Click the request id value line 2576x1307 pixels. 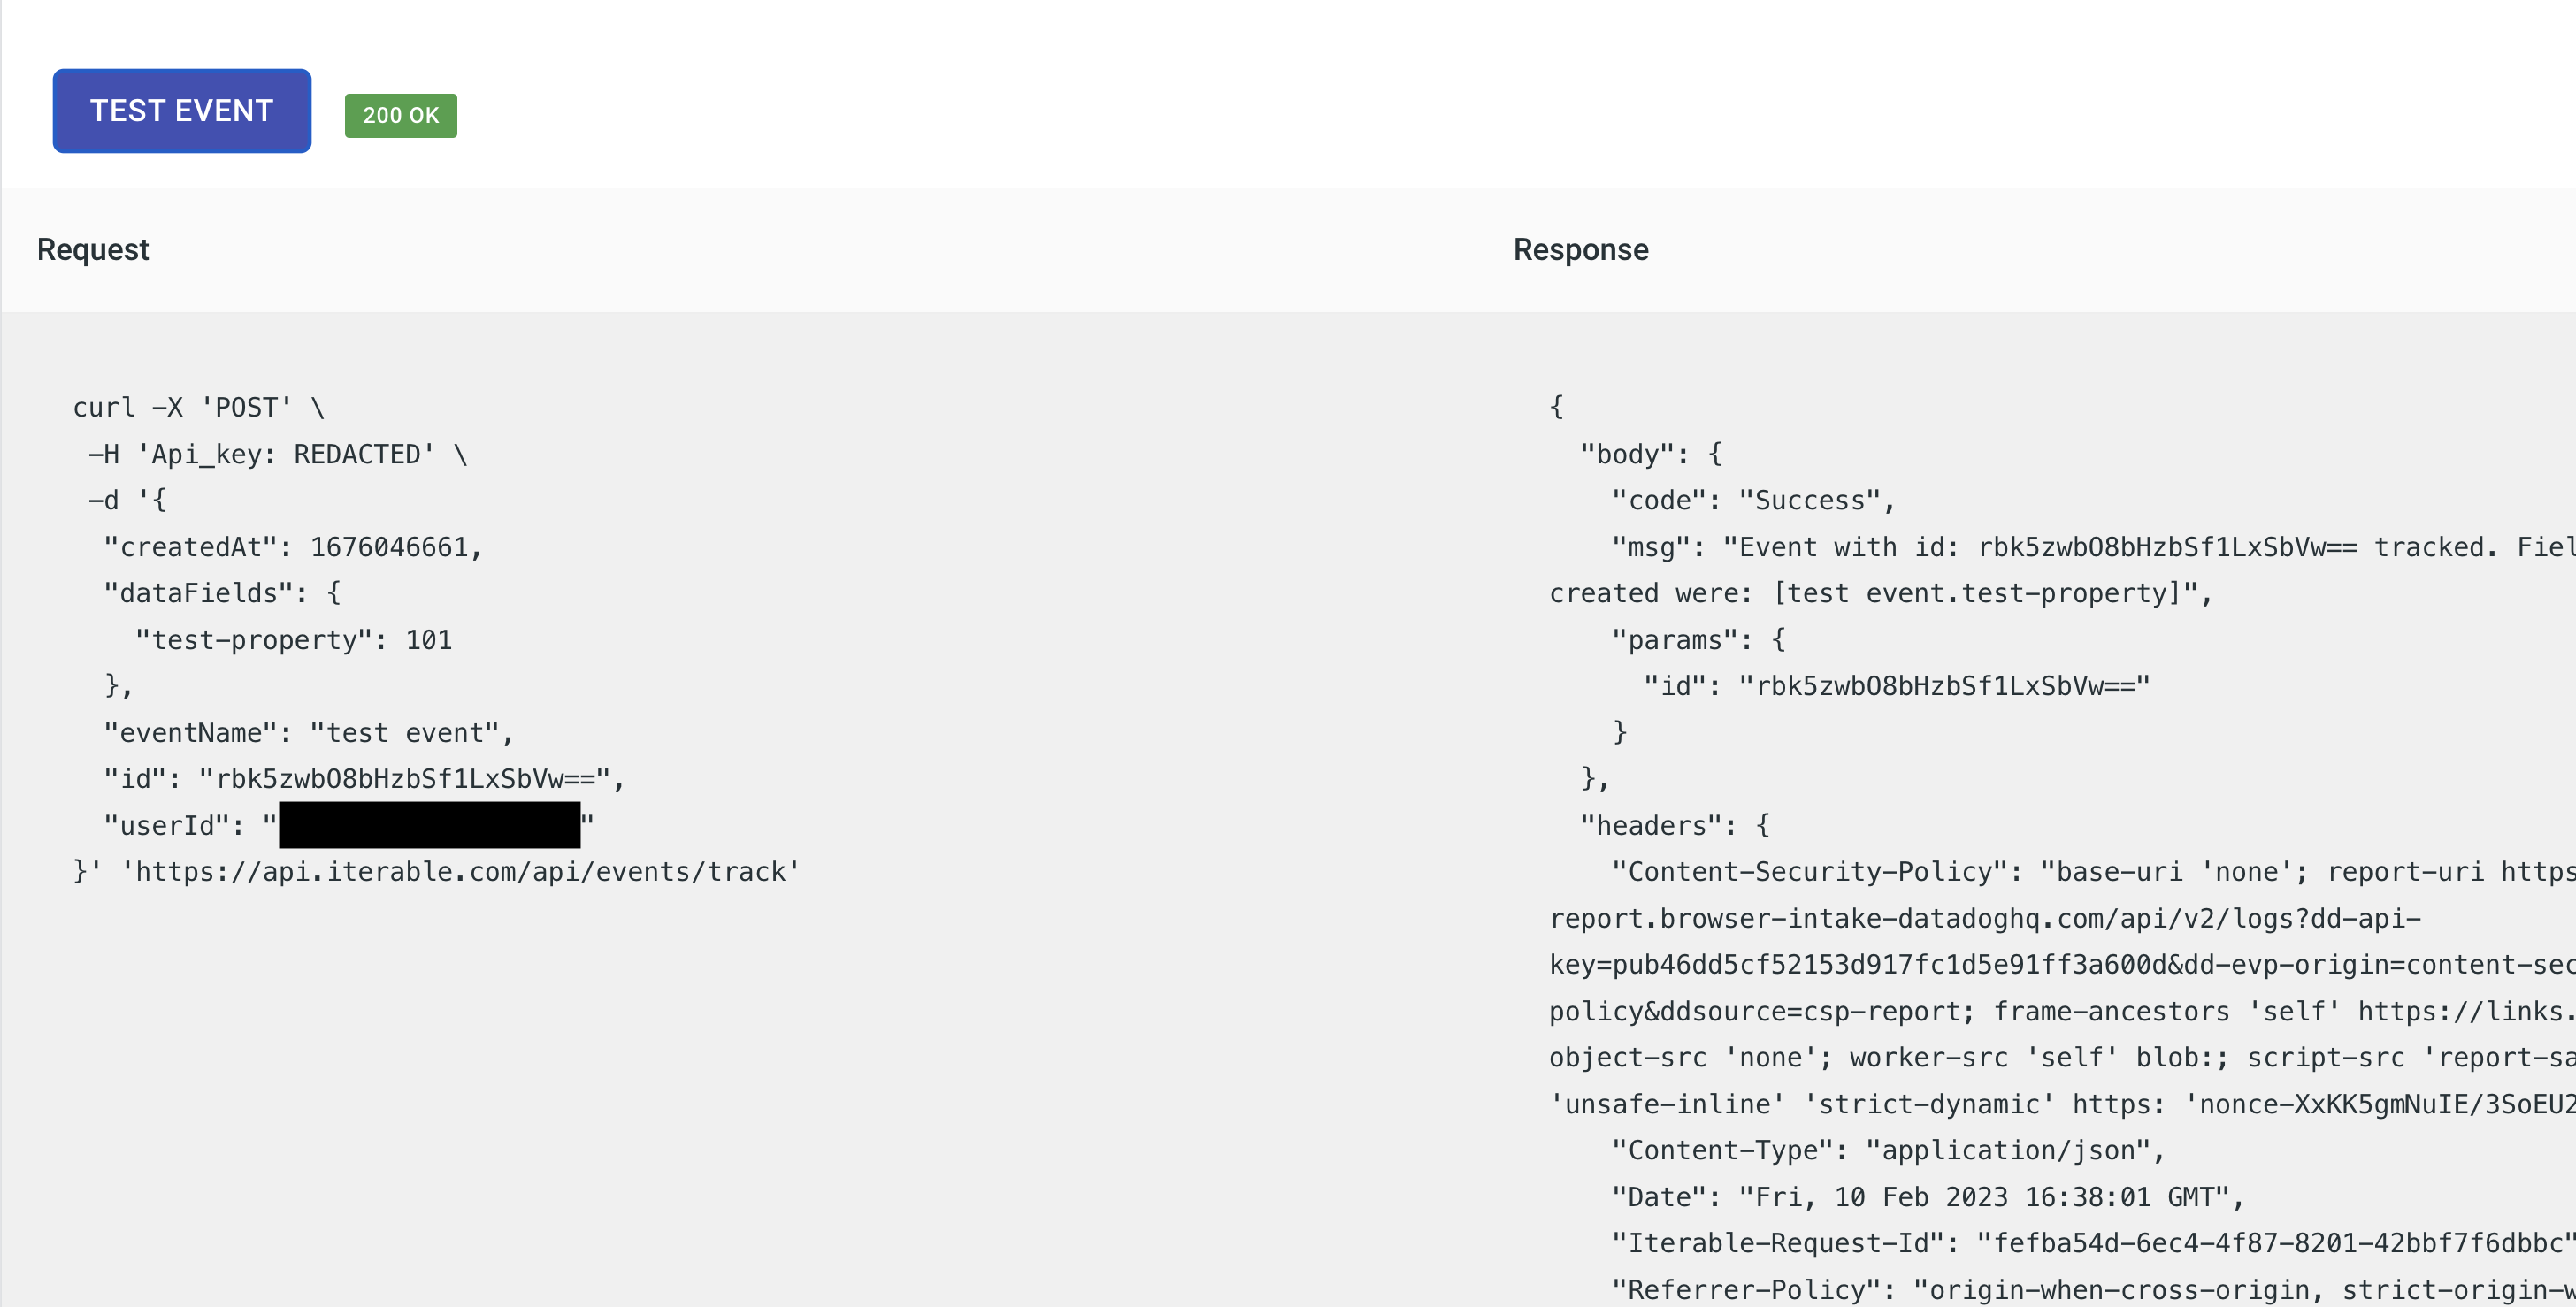[x=404, y=779]
